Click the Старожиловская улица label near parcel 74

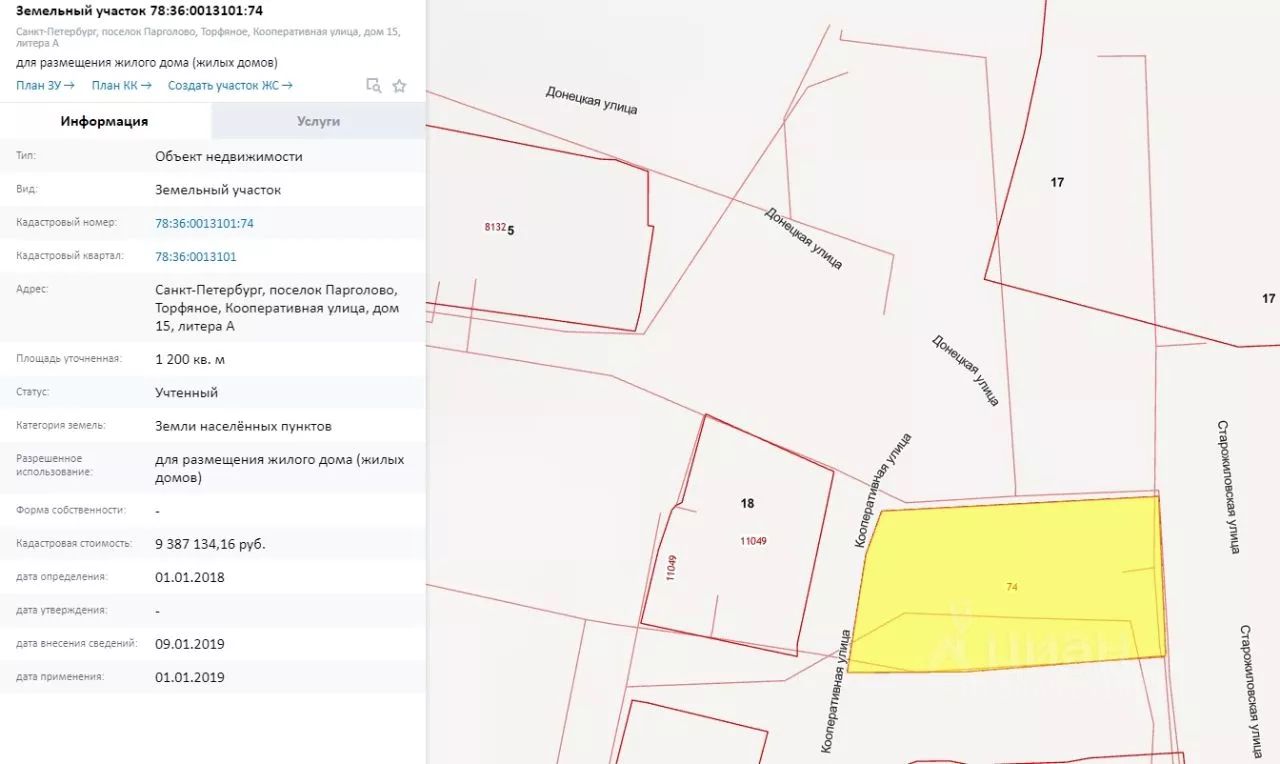(x=1229, y=486)
